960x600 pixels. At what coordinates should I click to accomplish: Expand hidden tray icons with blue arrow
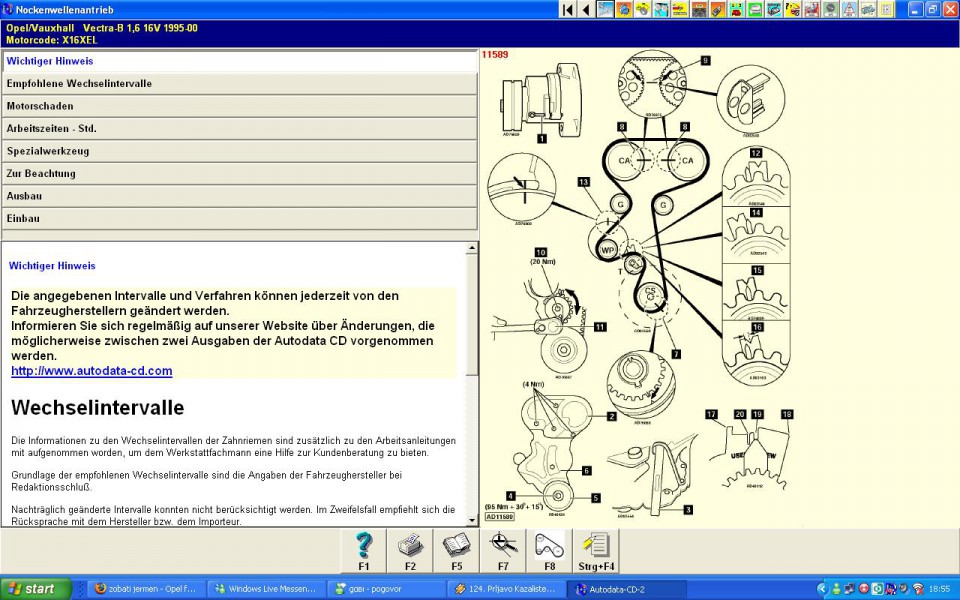coord(823,589)
